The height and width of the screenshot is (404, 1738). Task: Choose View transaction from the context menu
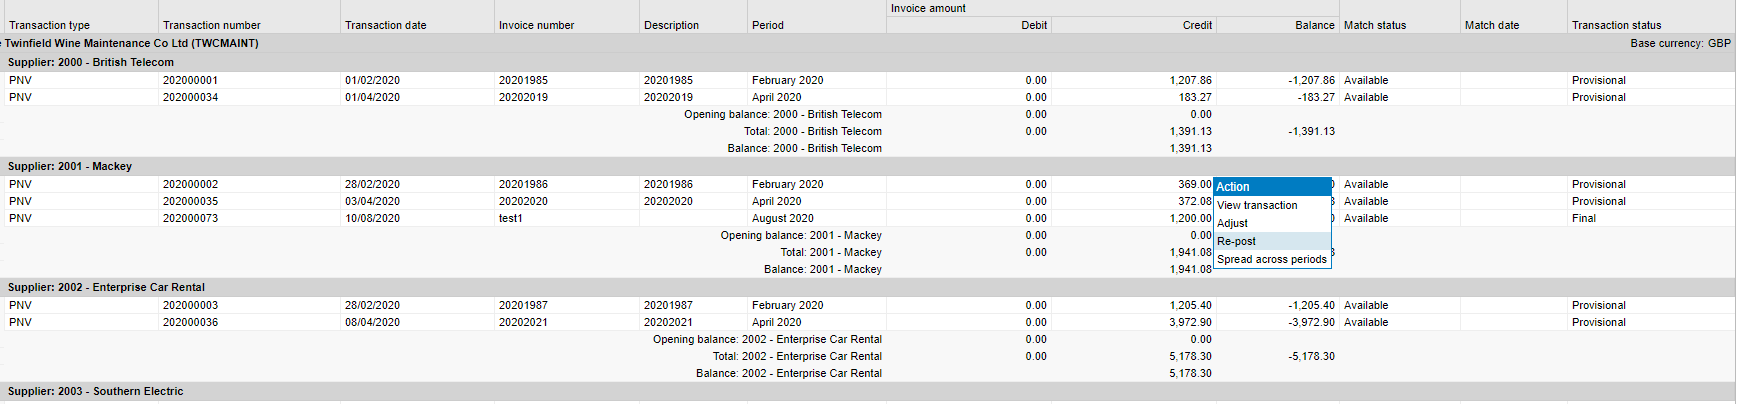click(1257, 205)
